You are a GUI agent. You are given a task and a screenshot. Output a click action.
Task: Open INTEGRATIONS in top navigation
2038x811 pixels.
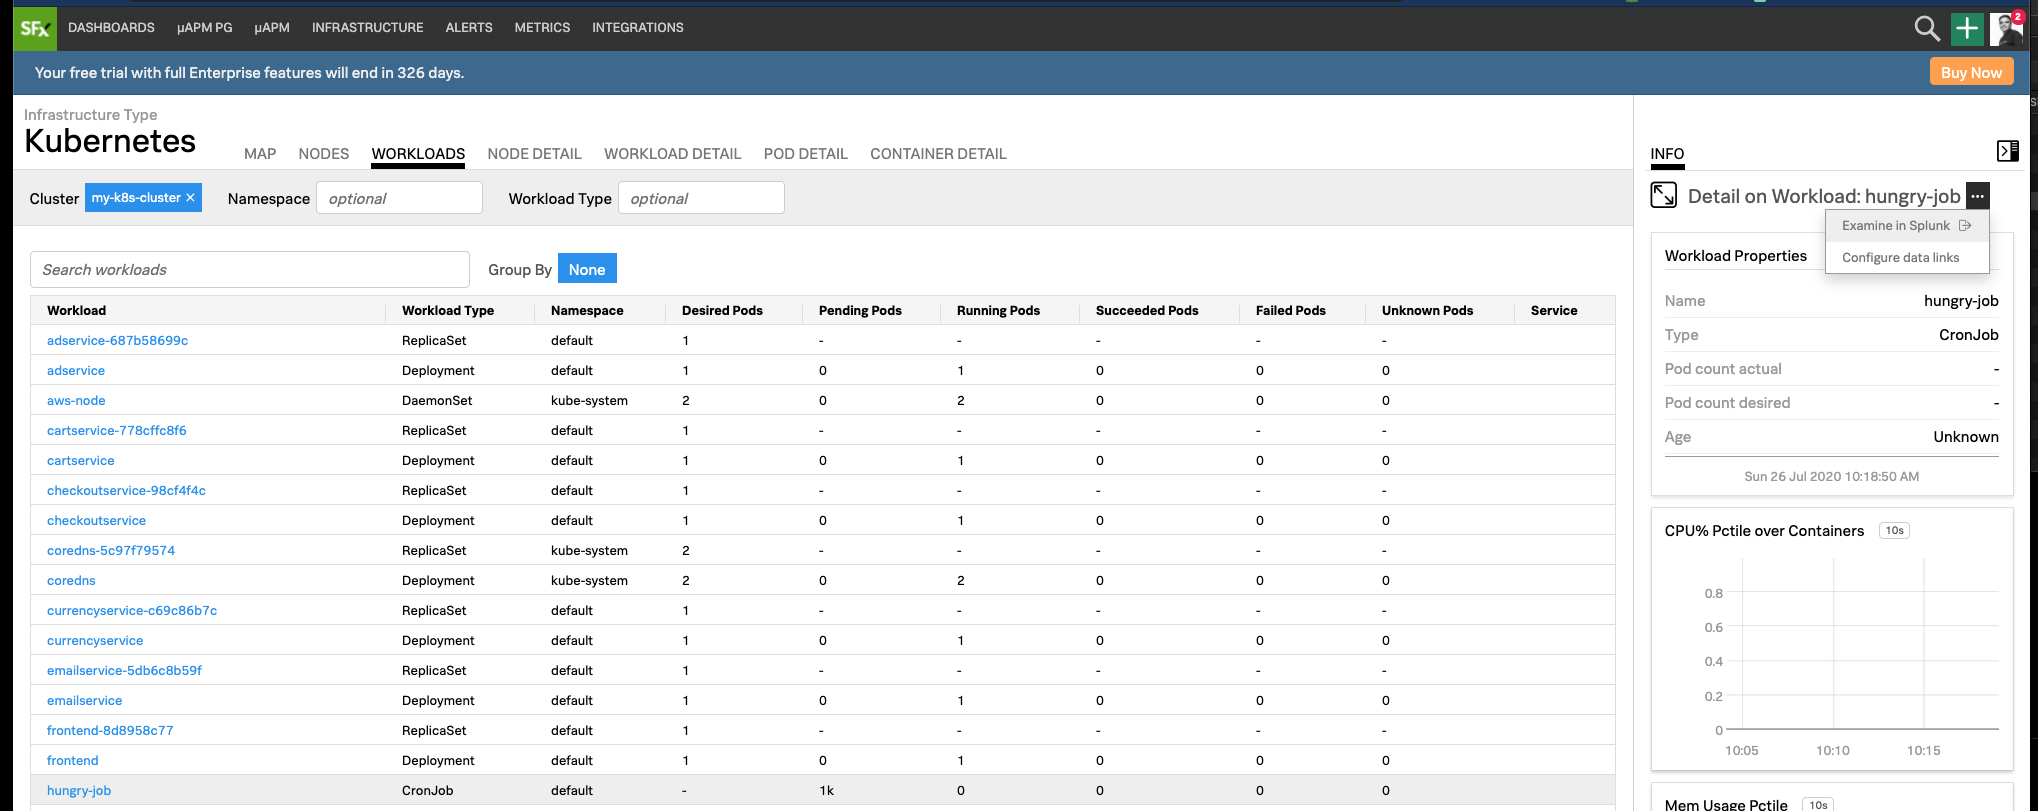point(638,28)
